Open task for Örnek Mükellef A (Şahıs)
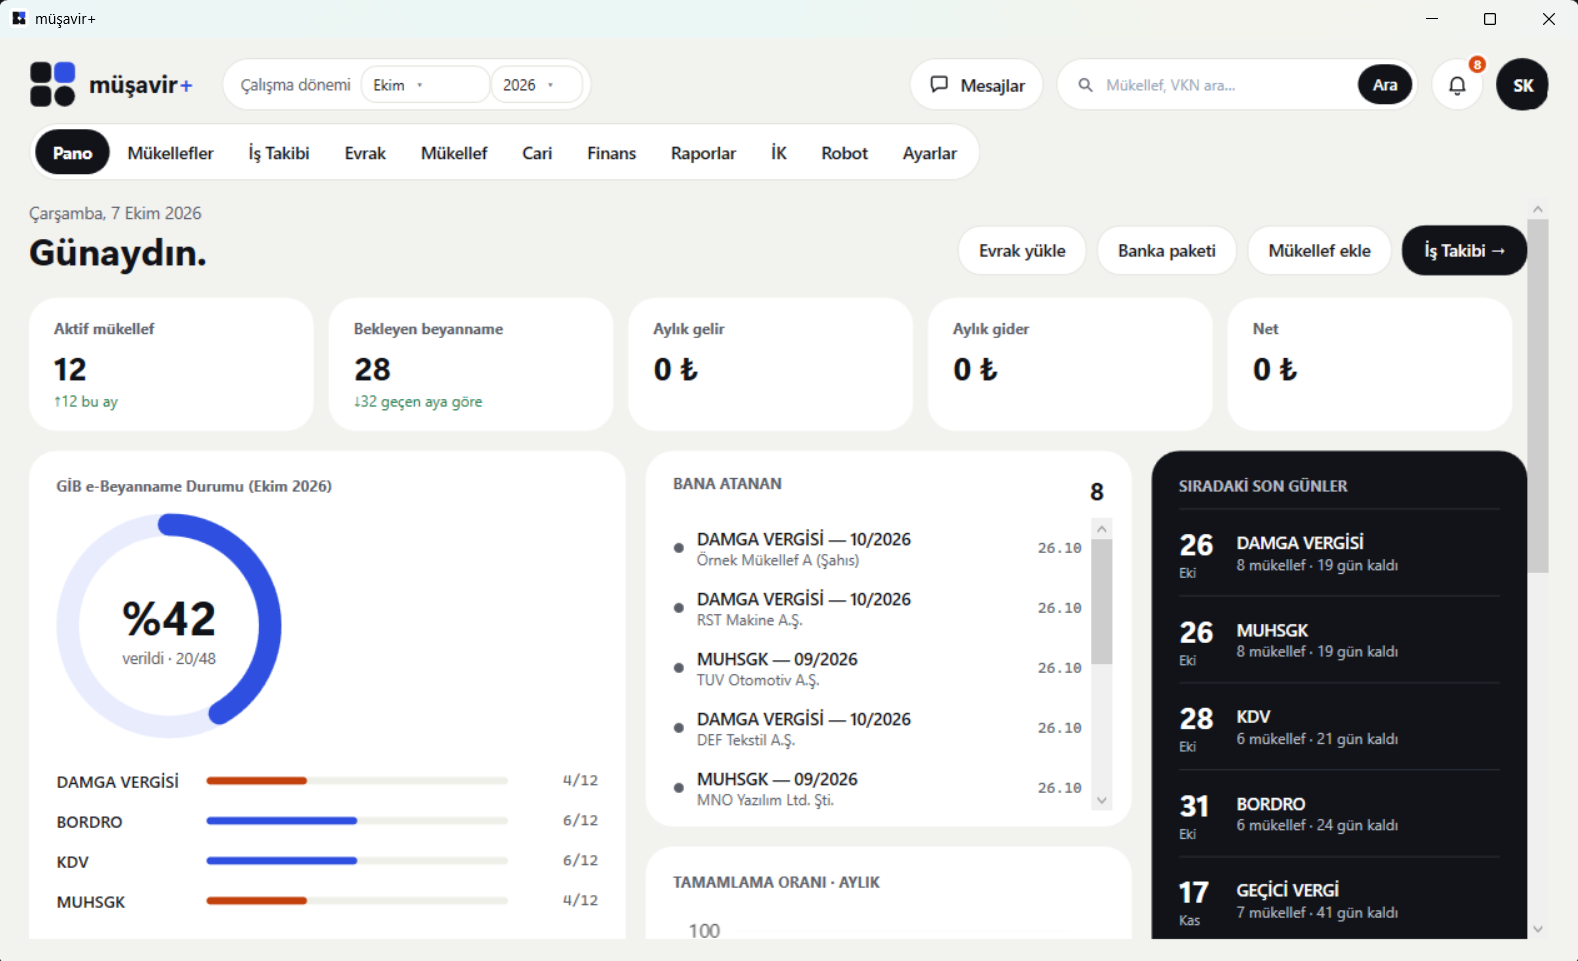 coord(878,548)
